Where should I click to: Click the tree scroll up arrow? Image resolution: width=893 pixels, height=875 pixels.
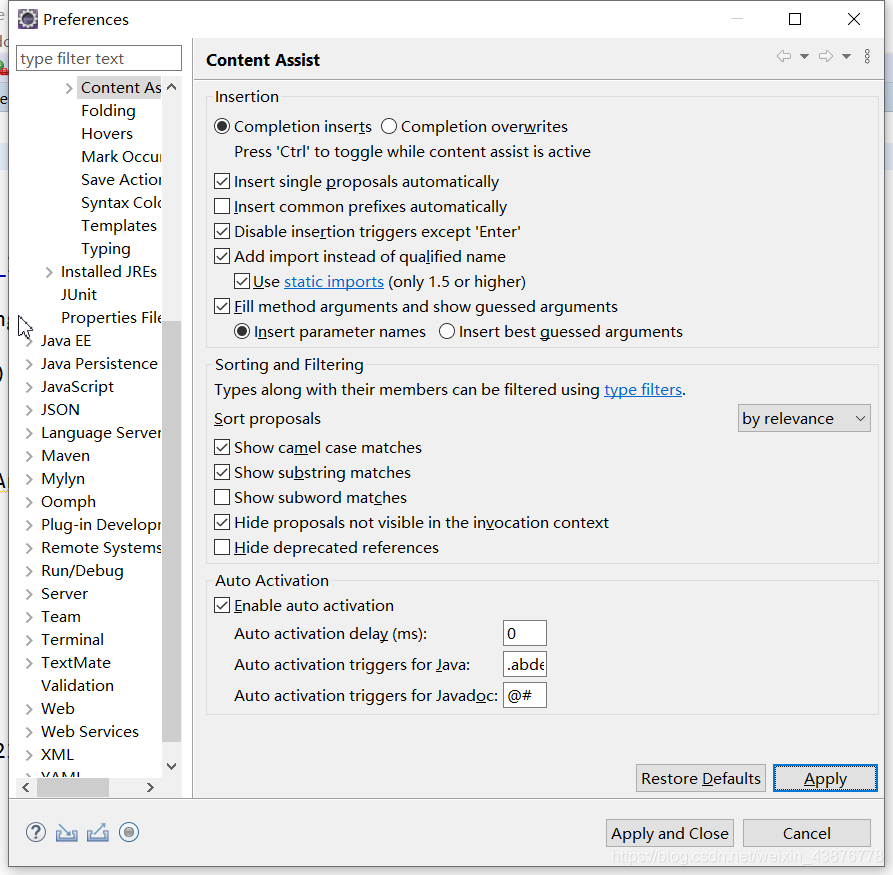coord(171,87)
